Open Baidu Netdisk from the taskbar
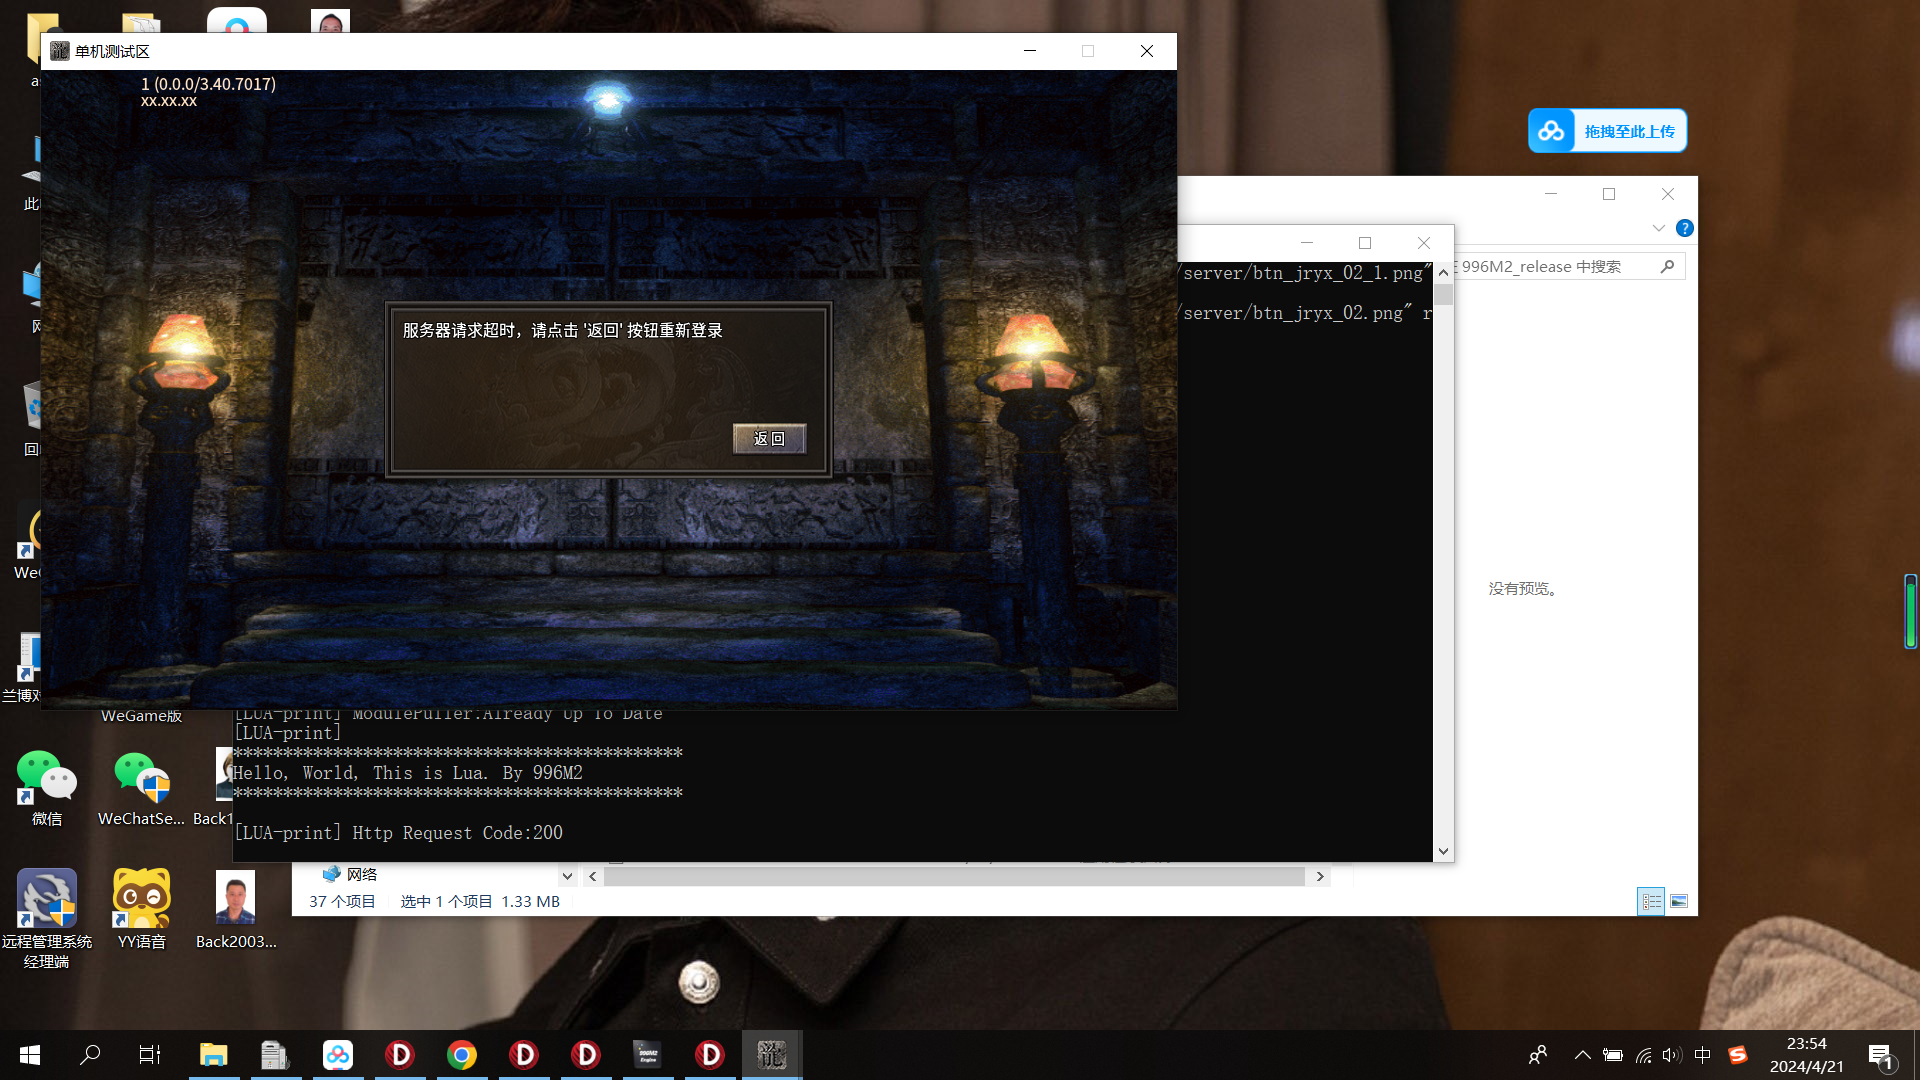Image resolution: width=1920 pixels, height=1080 pixels. point(338,1055)
